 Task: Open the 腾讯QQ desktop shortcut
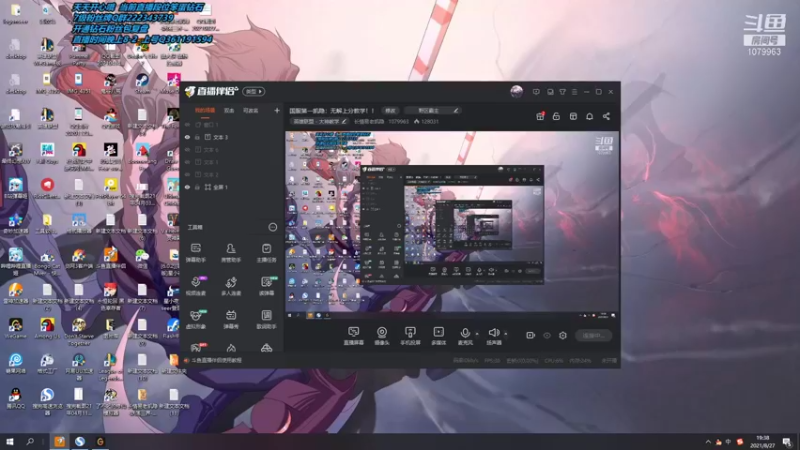(x=15, y=398)
